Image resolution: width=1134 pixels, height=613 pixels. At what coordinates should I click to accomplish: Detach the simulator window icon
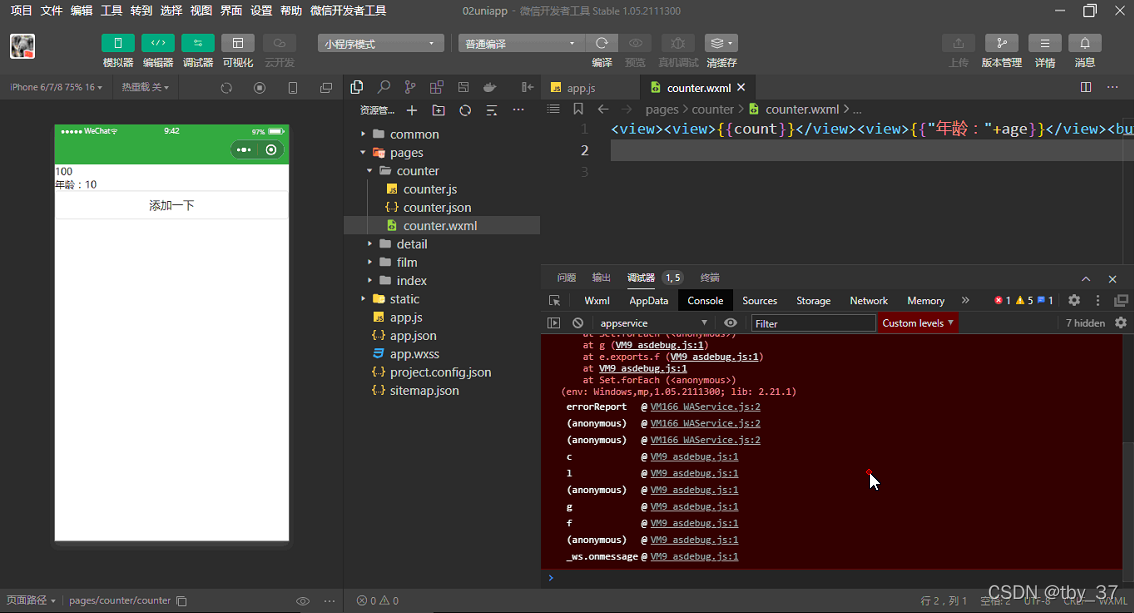coord(326,87)
